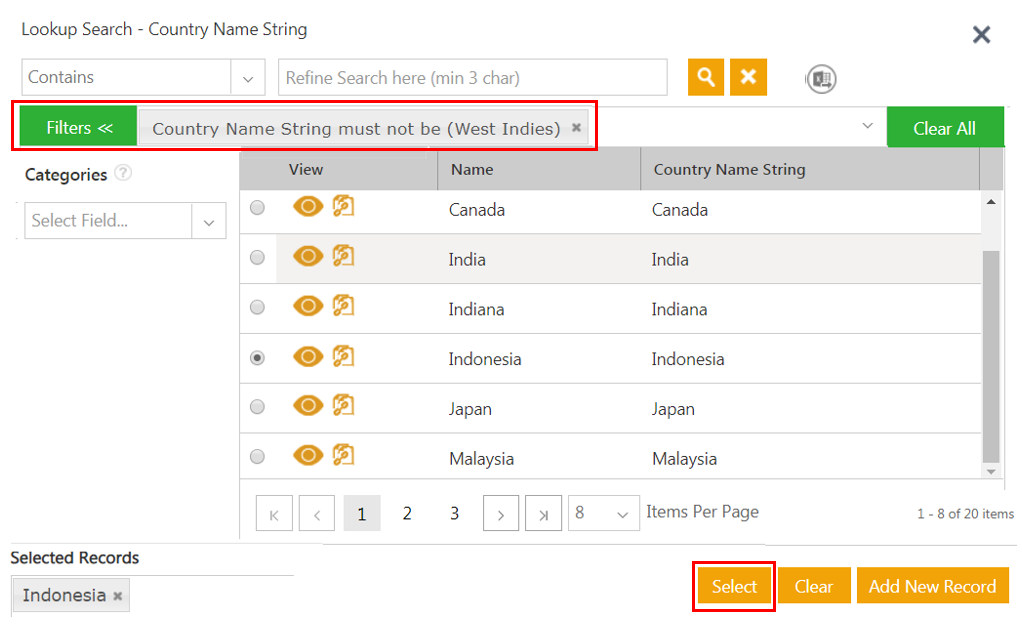Click the orange X clear search icon
This screenshot has width=1022, height=628.
[748, 77]
